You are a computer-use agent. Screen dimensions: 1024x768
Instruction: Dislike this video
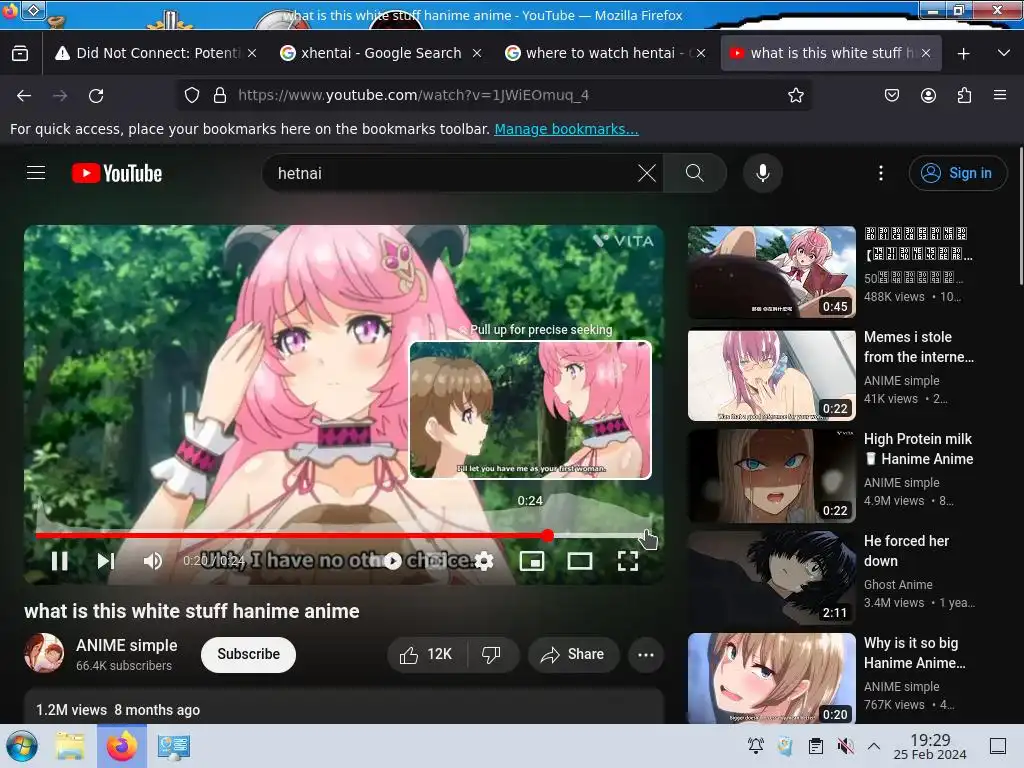point(492,654)
